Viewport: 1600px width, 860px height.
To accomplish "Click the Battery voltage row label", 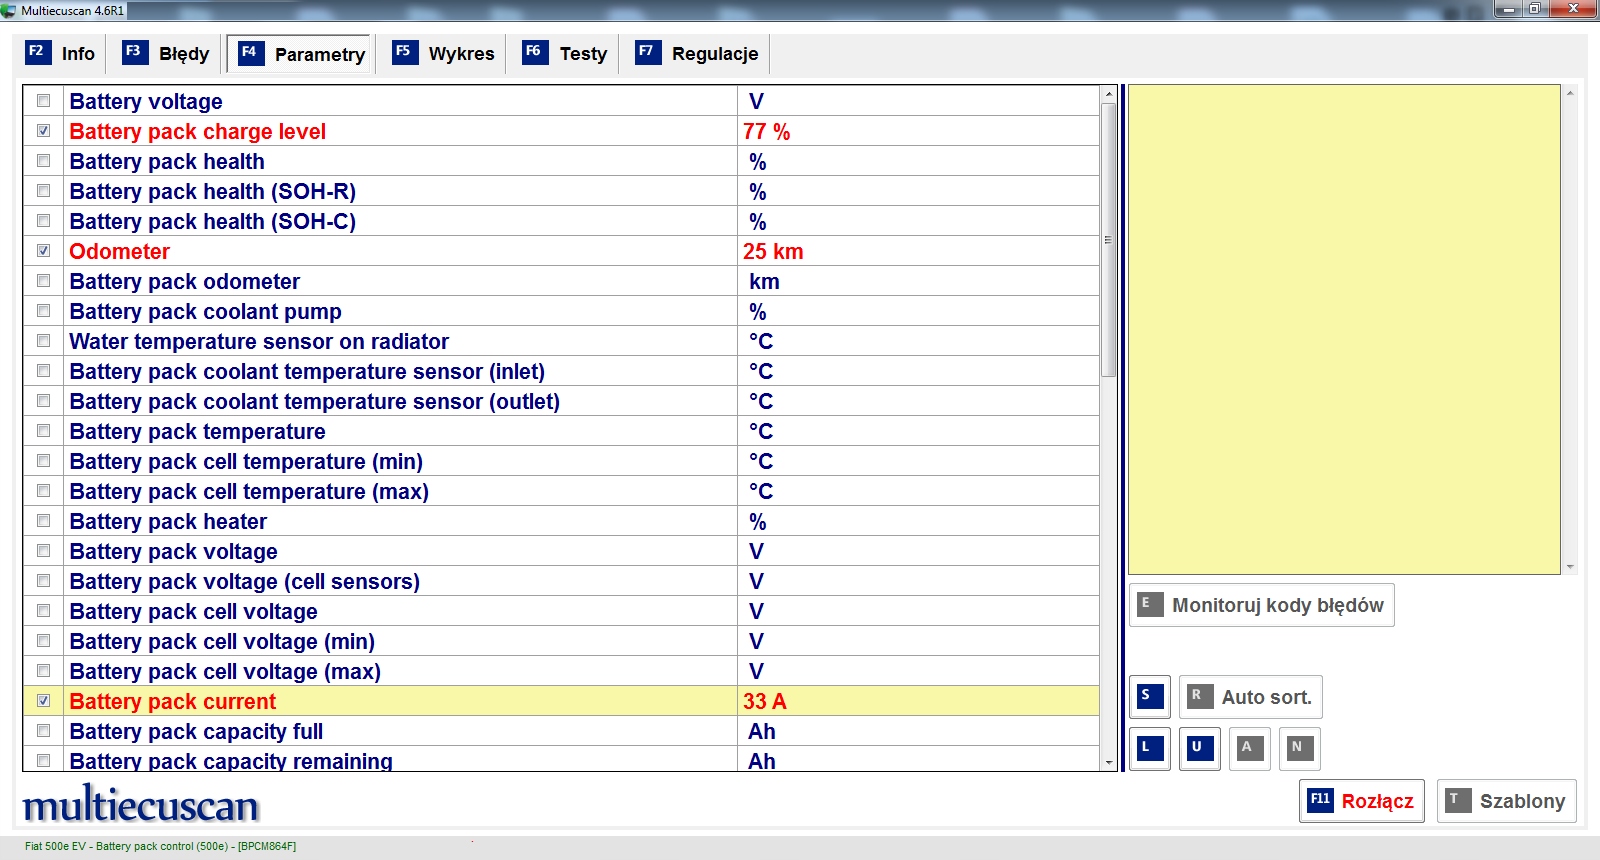I will (146, 101).
